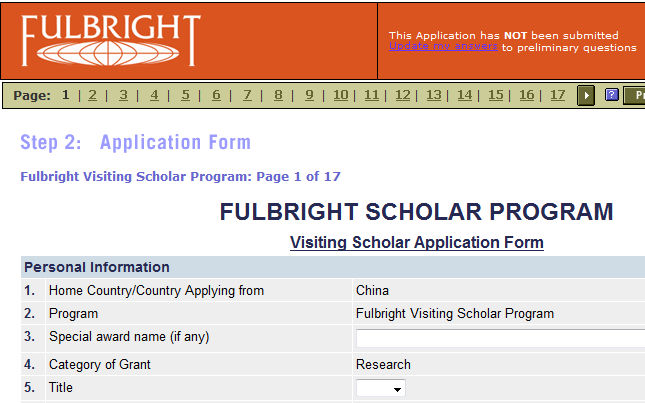Click the Fulbright logo
The width and height of the screenshot is (645, 403).
point(110,40)
